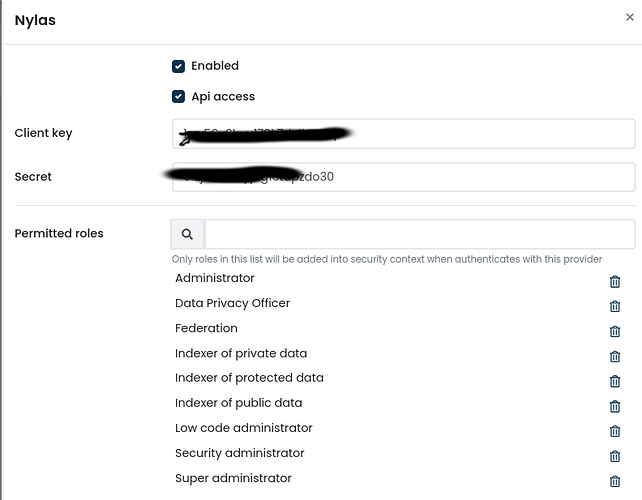Select Indexer of private data entry
Viewport: 642px width, 500px height.
point(241,353)
